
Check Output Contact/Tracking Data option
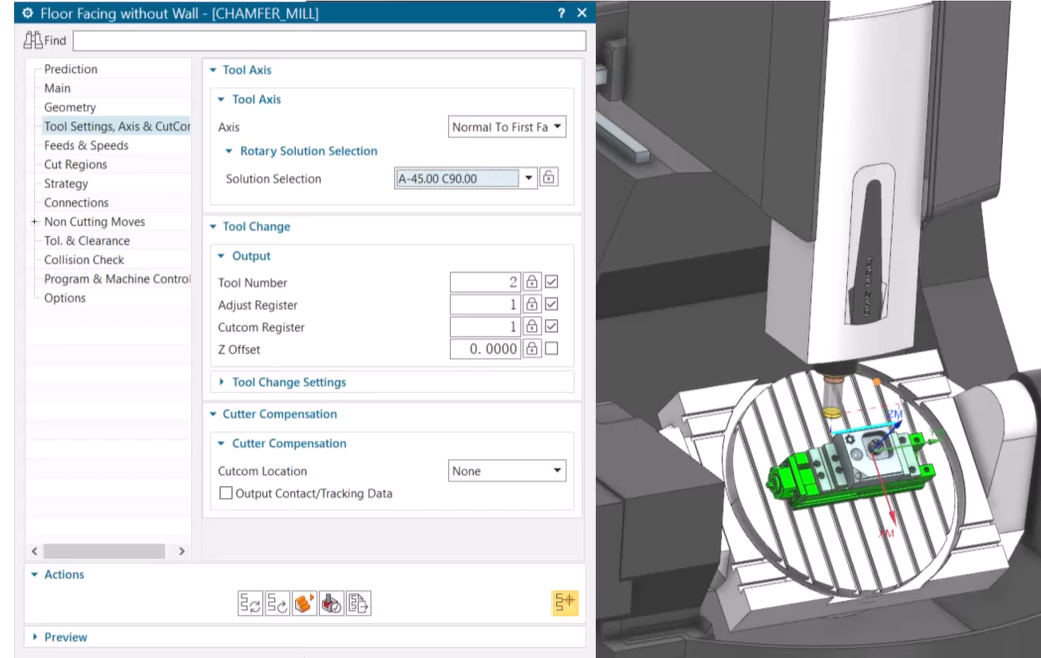click(x=226, y=494)
